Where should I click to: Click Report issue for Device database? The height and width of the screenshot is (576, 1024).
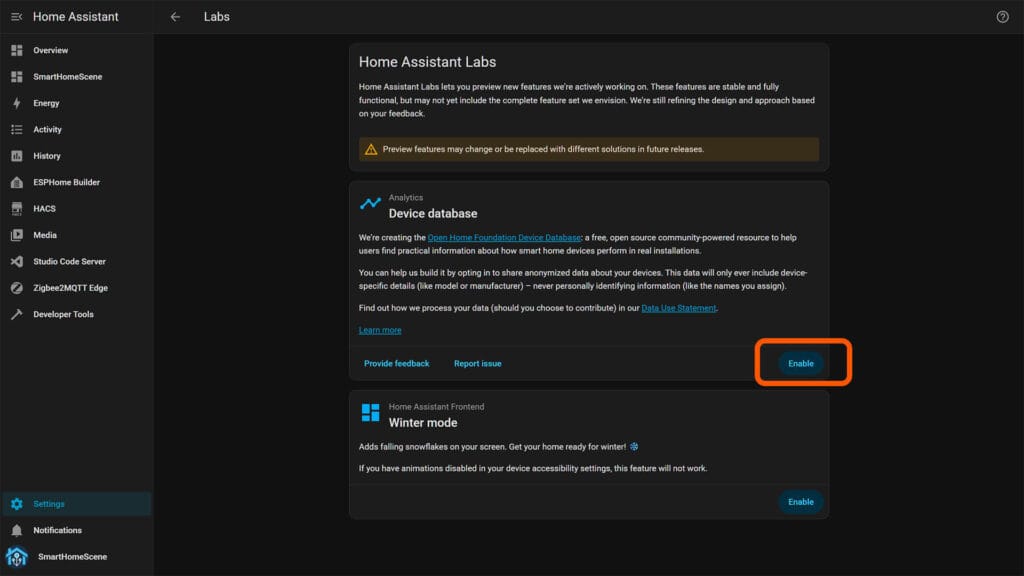(477, 364)
